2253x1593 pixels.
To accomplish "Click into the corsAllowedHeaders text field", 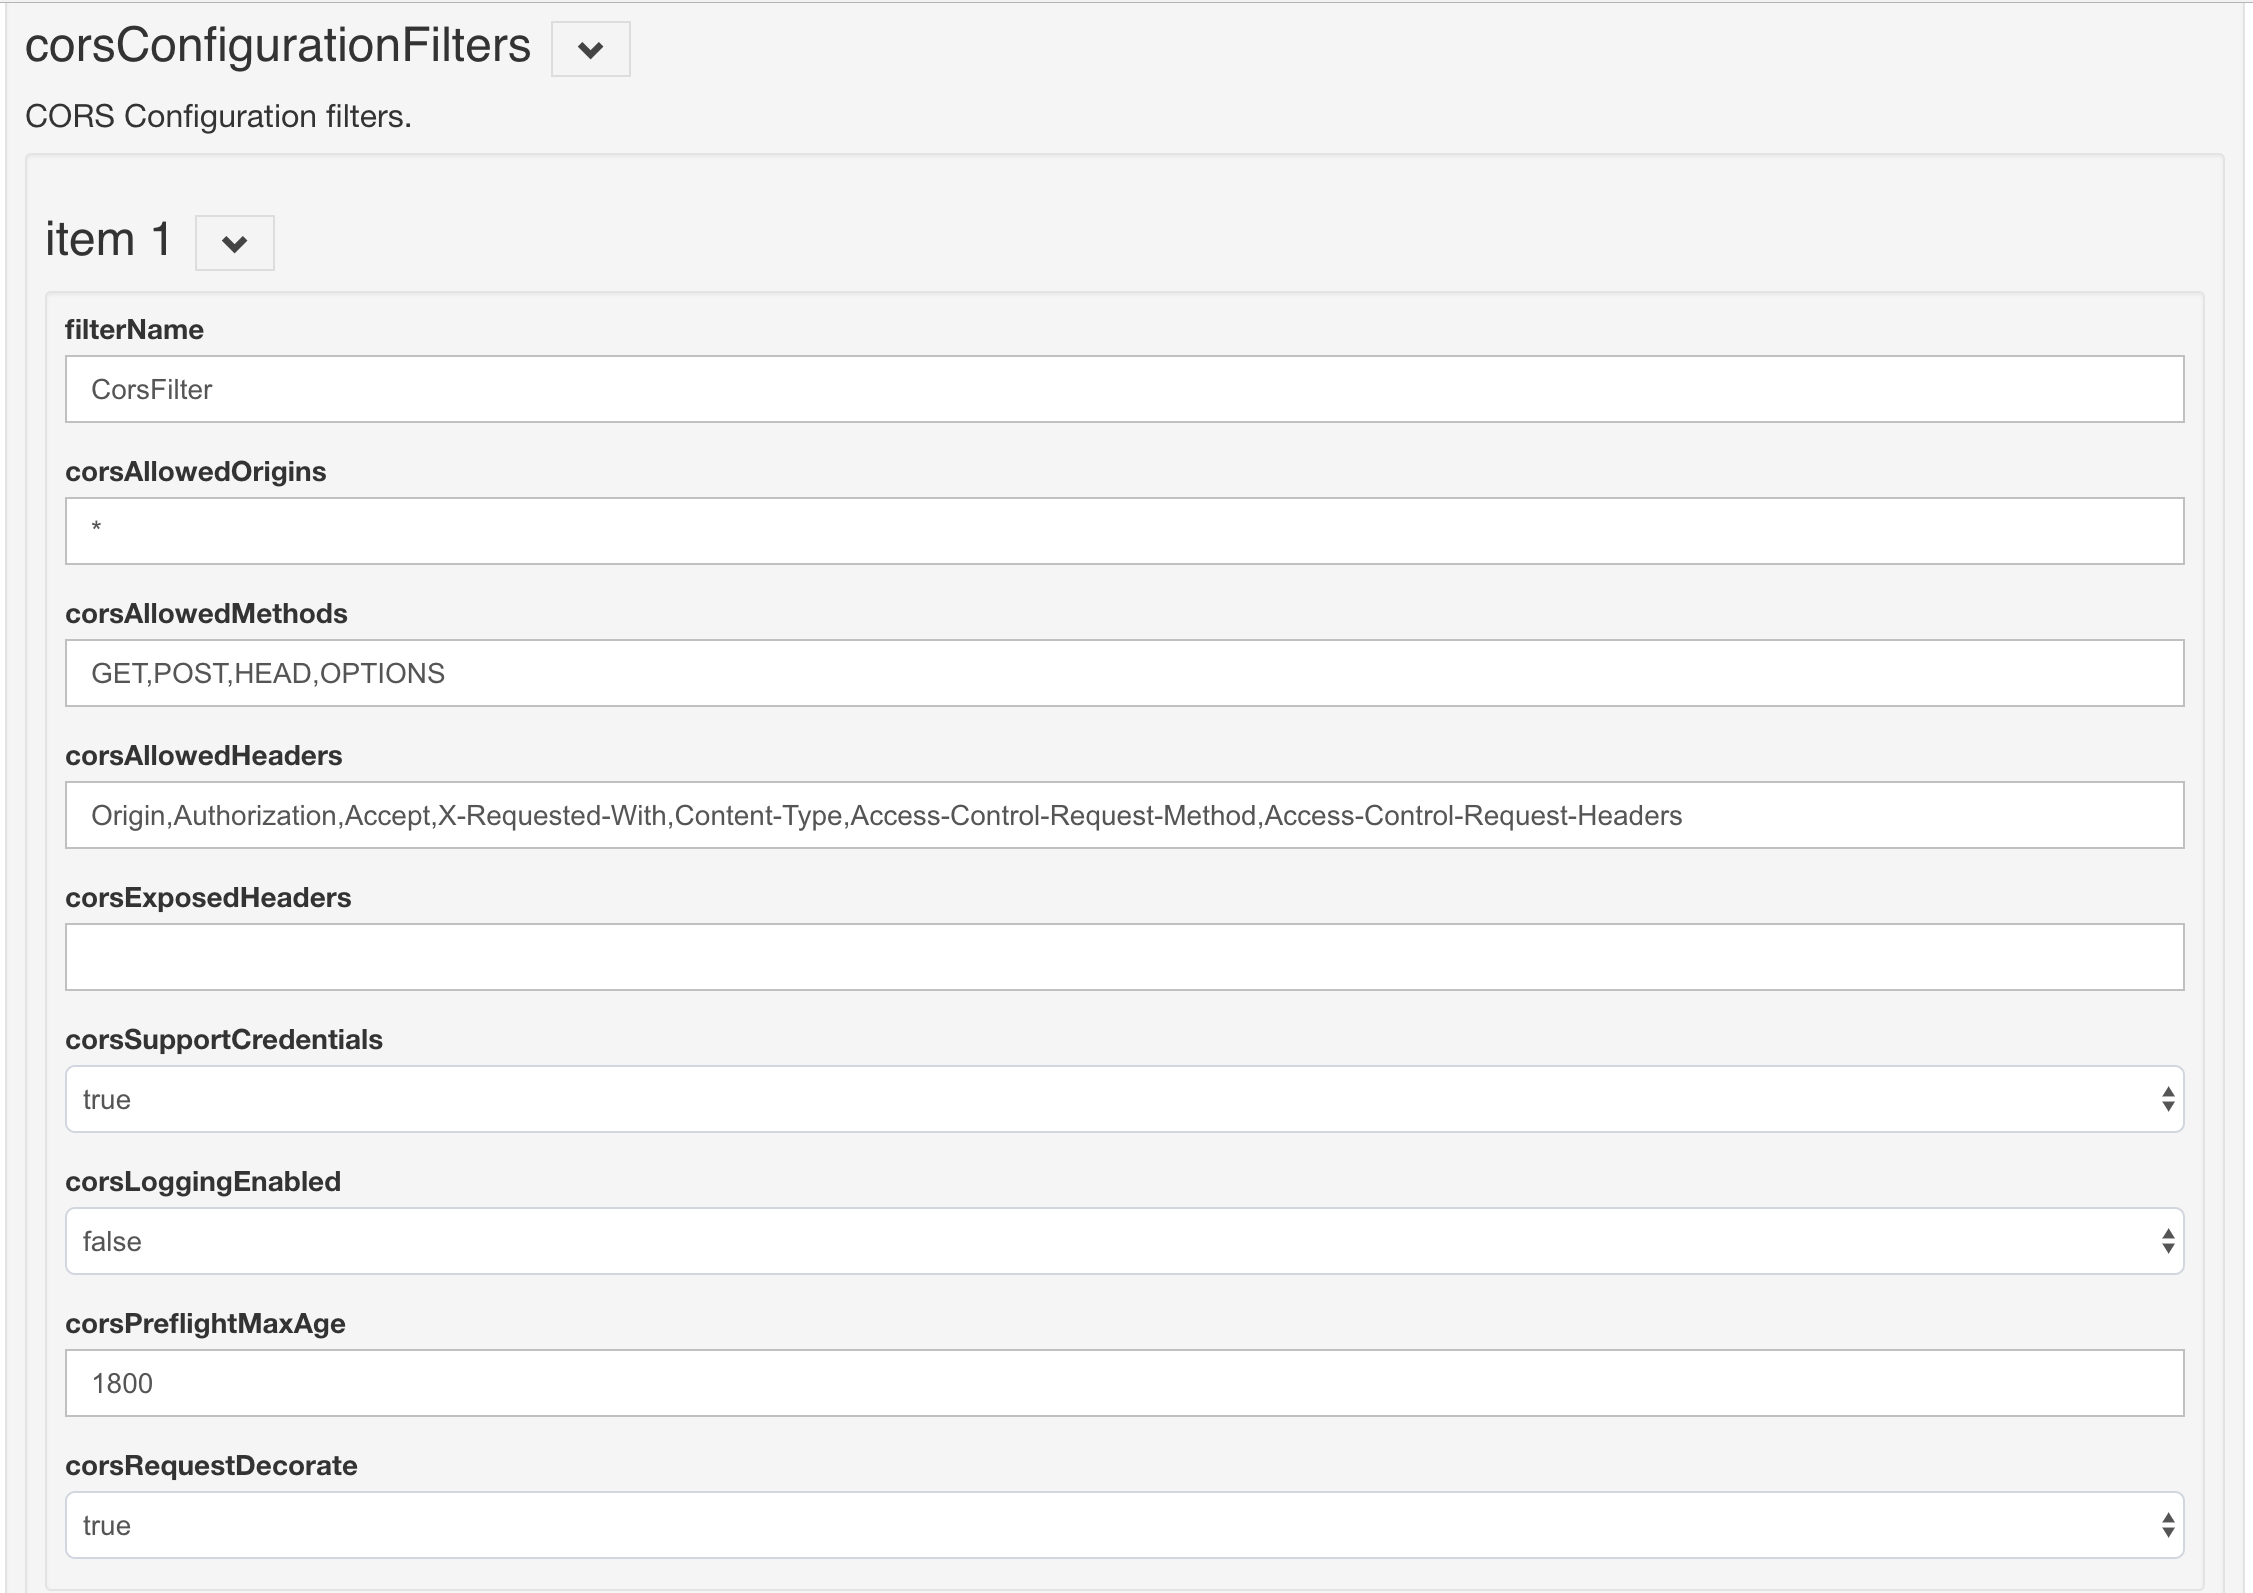I will tap(1124, 815).
